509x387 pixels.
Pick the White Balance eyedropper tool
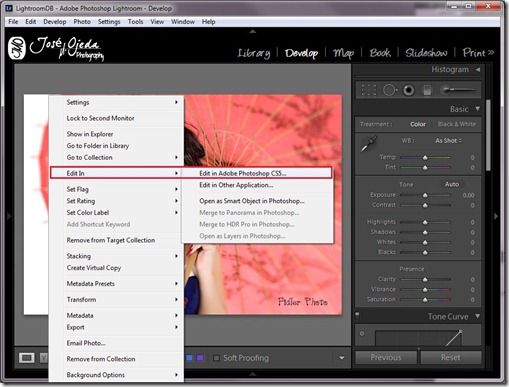point(369,144)
